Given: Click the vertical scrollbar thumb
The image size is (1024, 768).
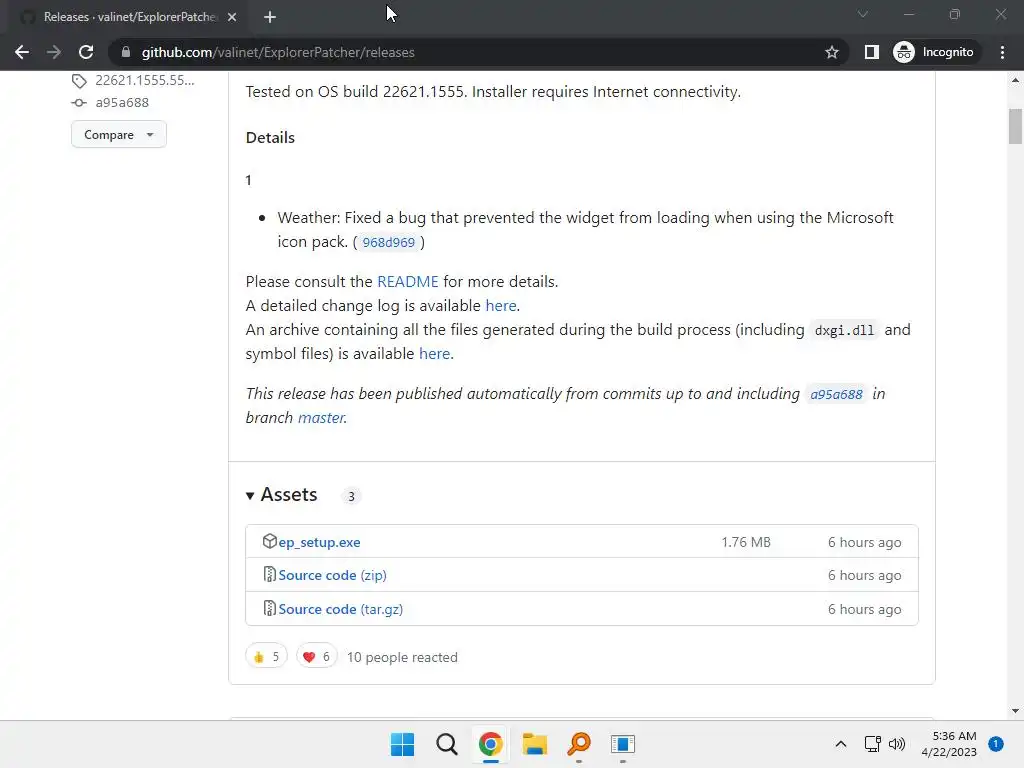Looking at the screenshot, I should click(1015, 126).
